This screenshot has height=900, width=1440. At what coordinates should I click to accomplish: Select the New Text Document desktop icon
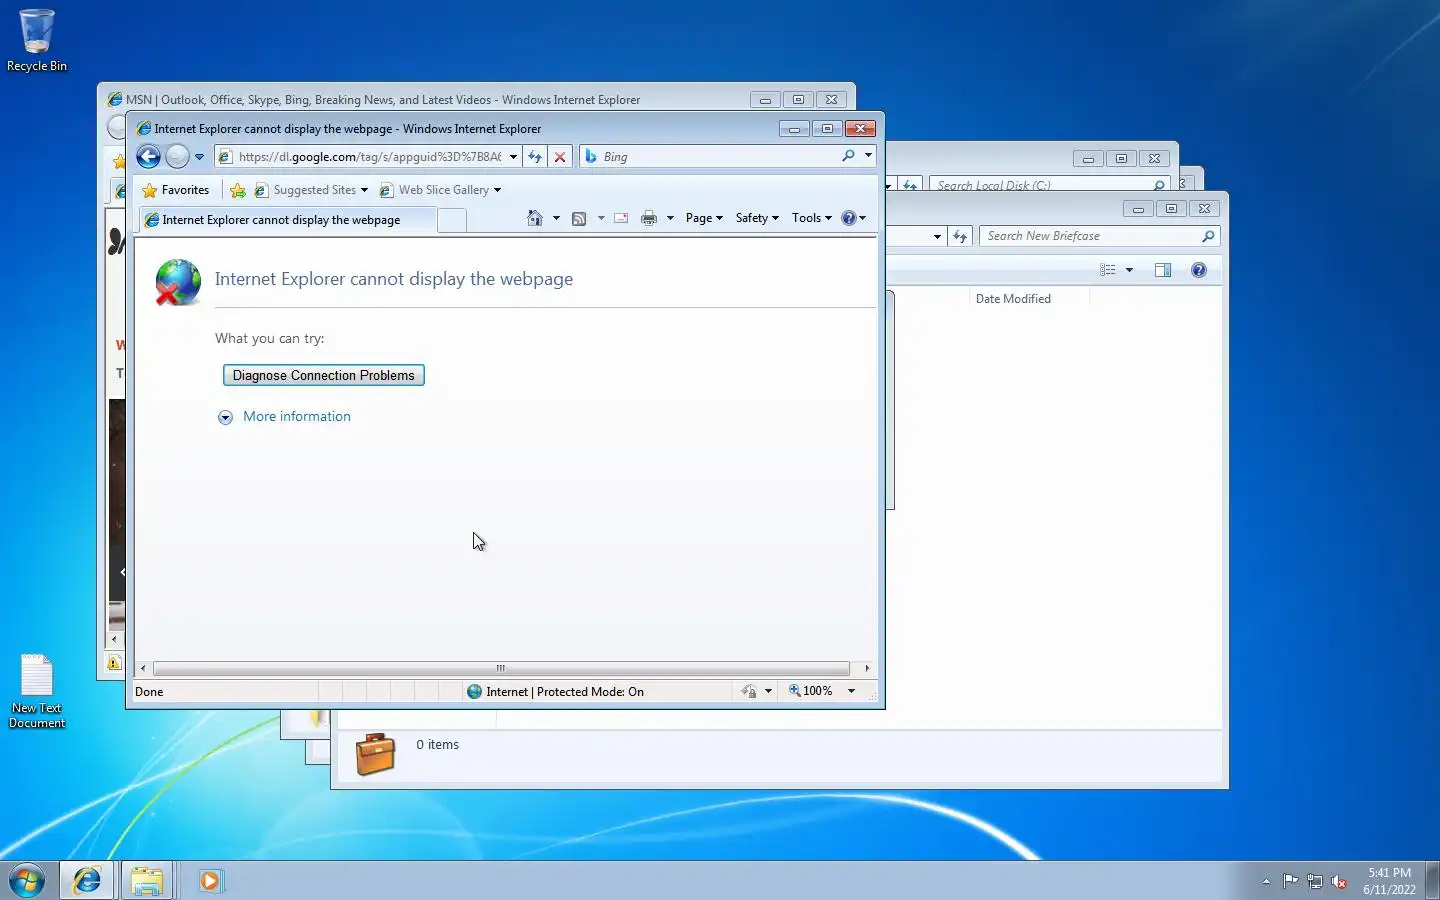37,691
